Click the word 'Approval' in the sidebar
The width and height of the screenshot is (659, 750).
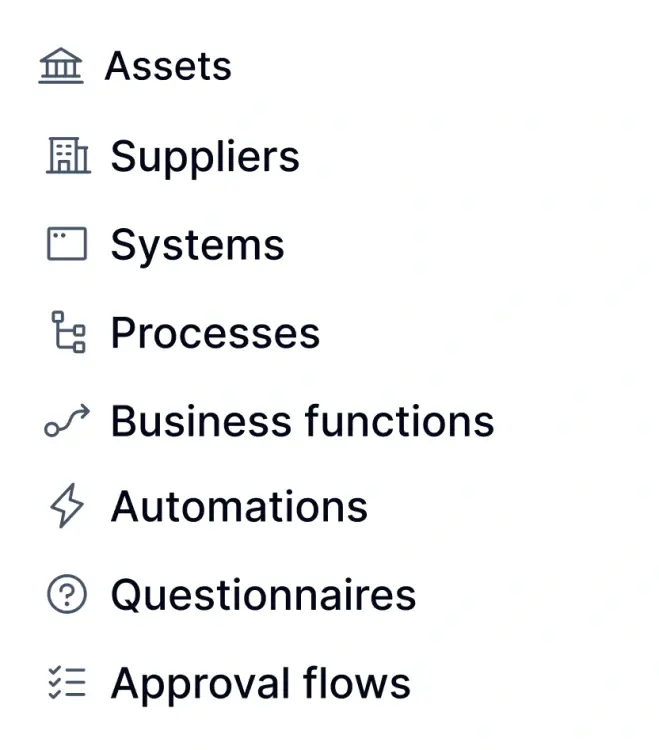pos(196,685)
